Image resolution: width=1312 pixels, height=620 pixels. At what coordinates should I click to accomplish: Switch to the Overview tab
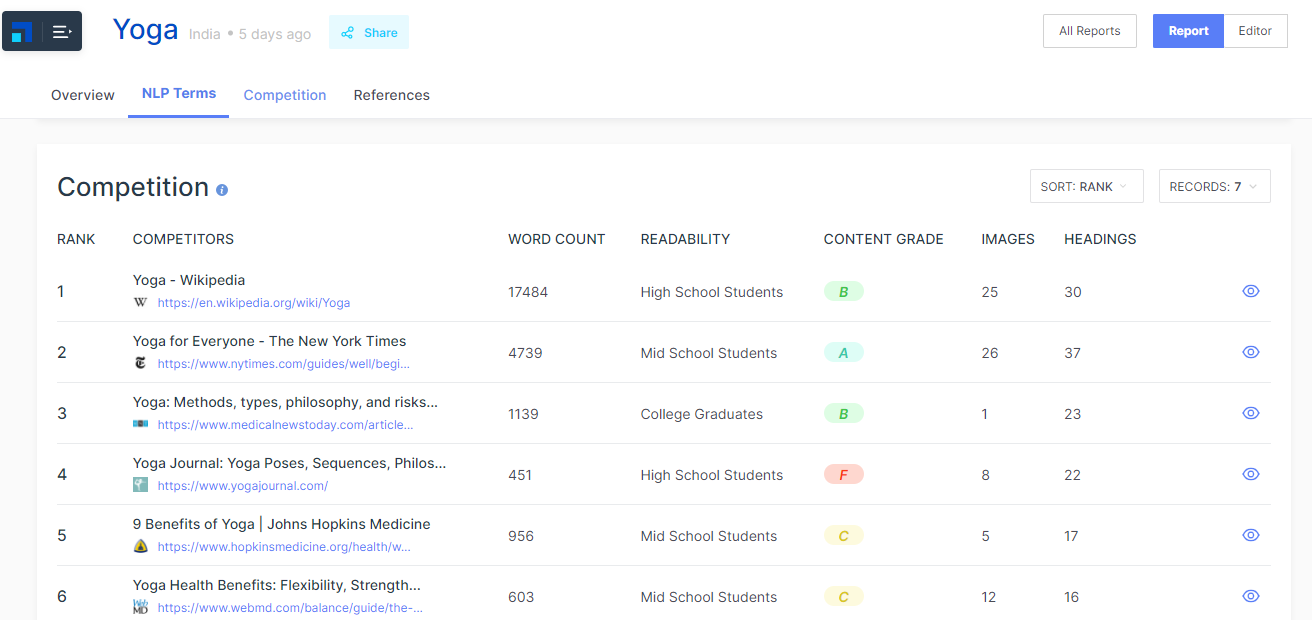pos(83,95)
